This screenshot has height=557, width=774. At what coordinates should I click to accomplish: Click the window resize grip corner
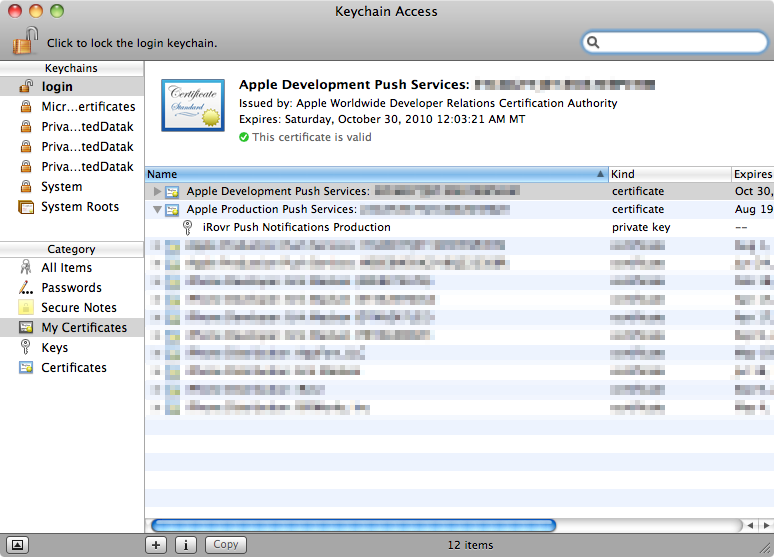pyautogui.click(x=766, y=548)
